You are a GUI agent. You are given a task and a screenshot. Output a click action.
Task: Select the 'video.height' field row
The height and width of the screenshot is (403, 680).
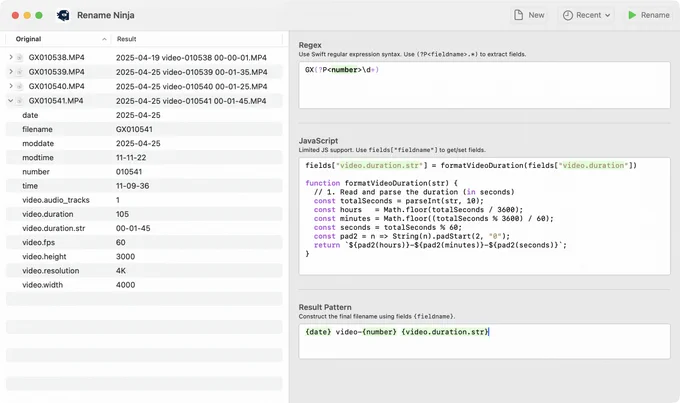(144, 256)
